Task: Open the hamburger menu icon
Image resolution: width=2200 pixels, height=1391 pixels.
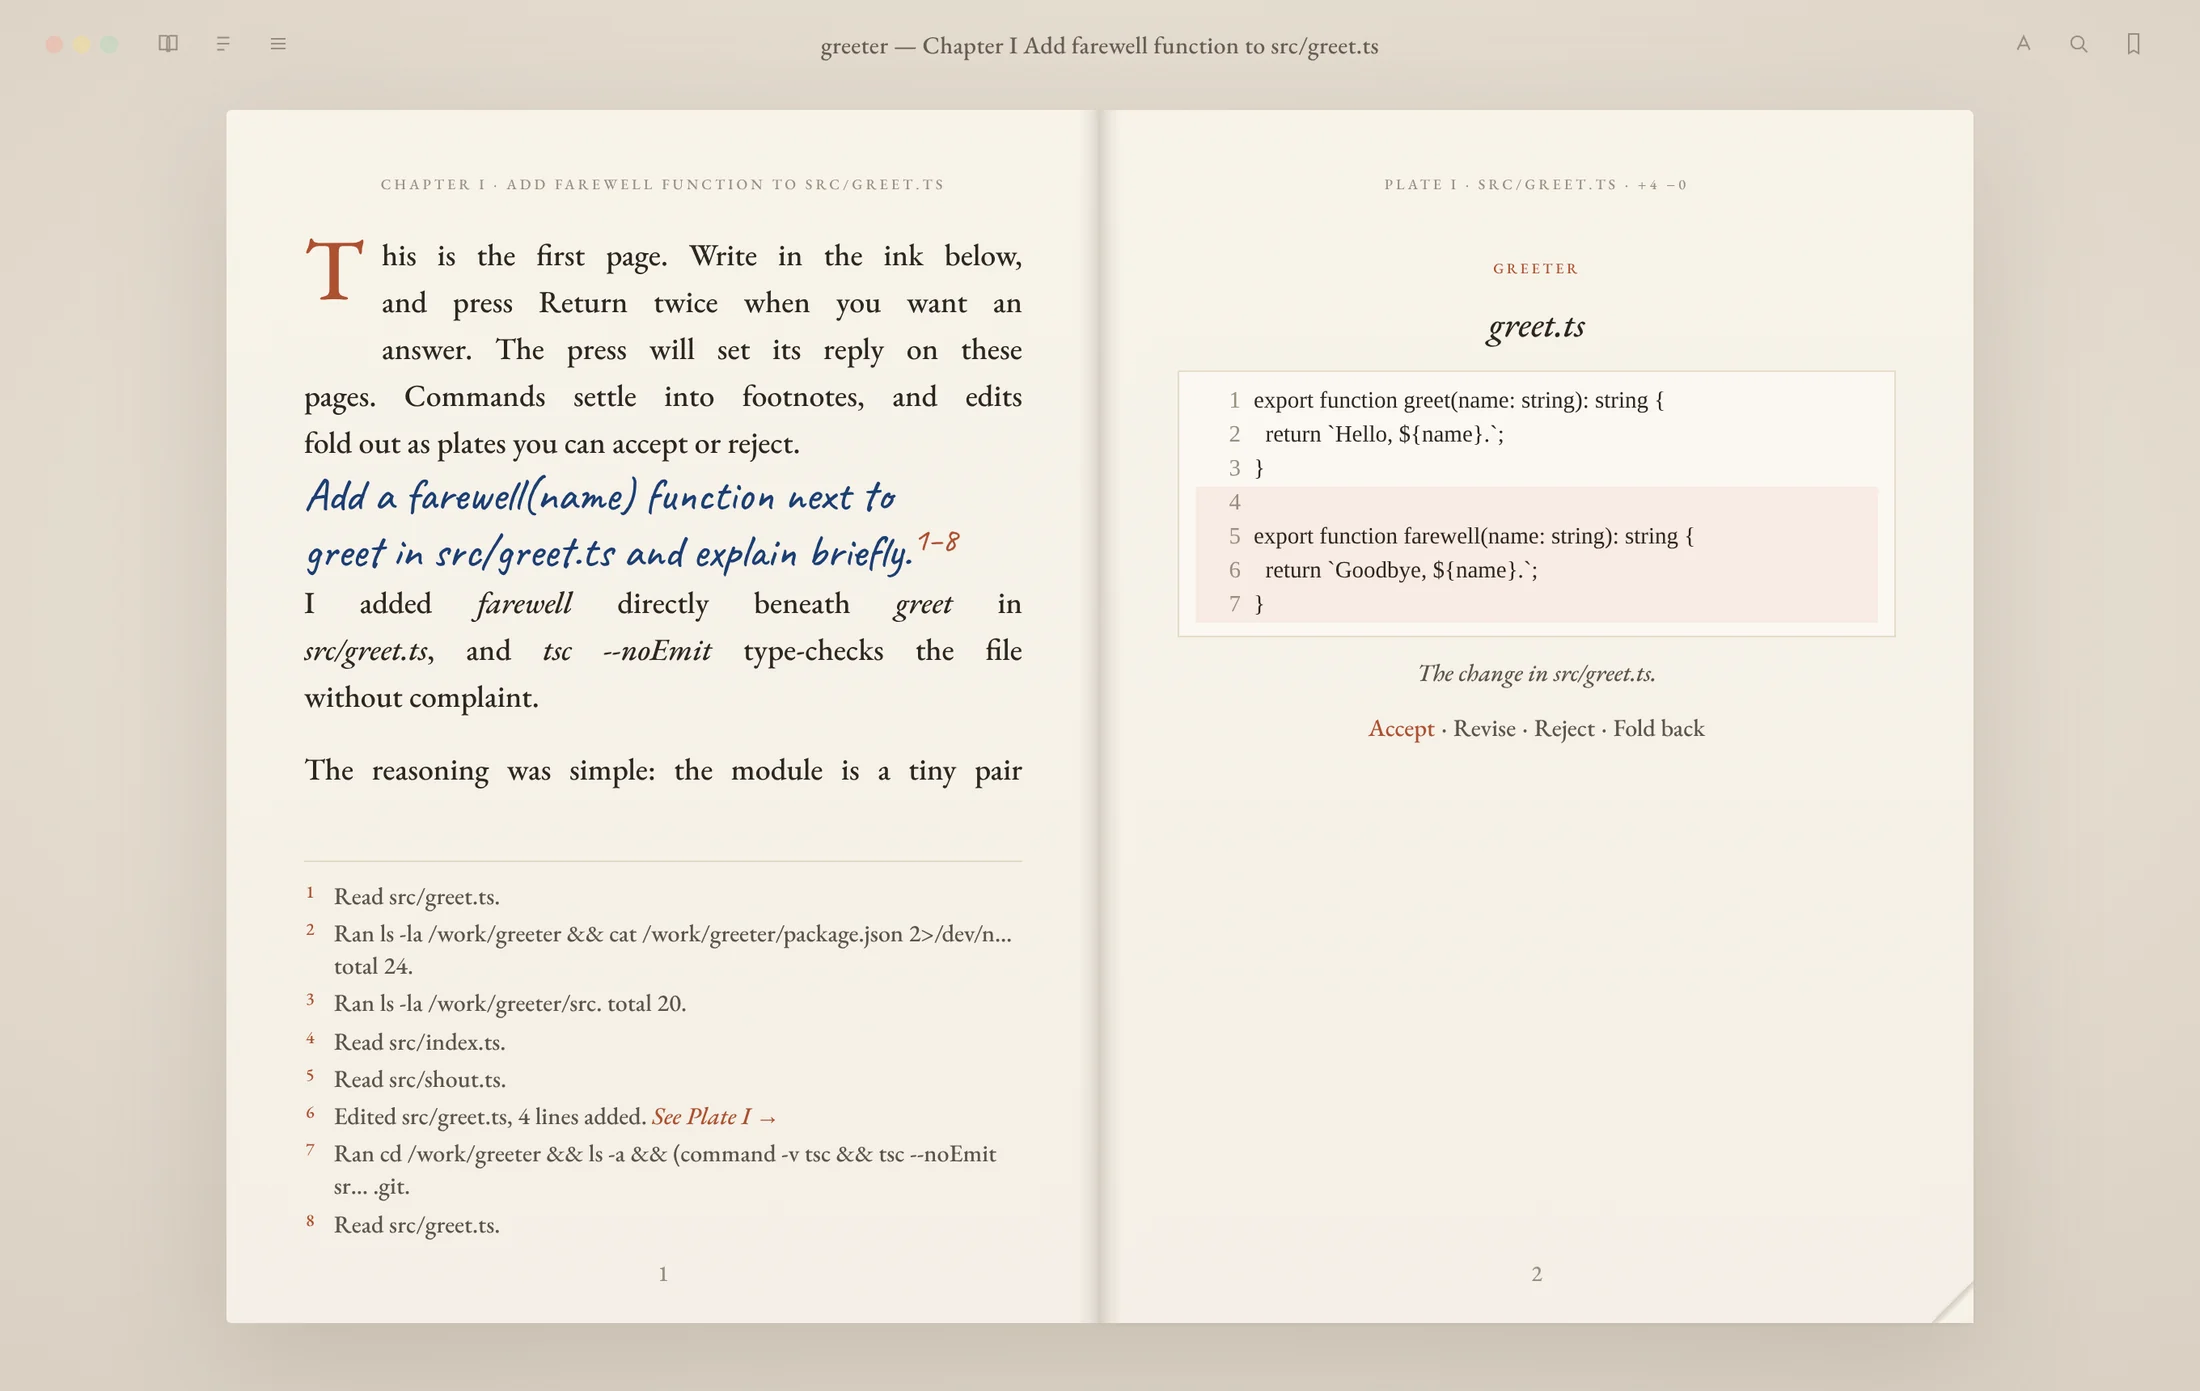Action: click(x=278, y=44)
